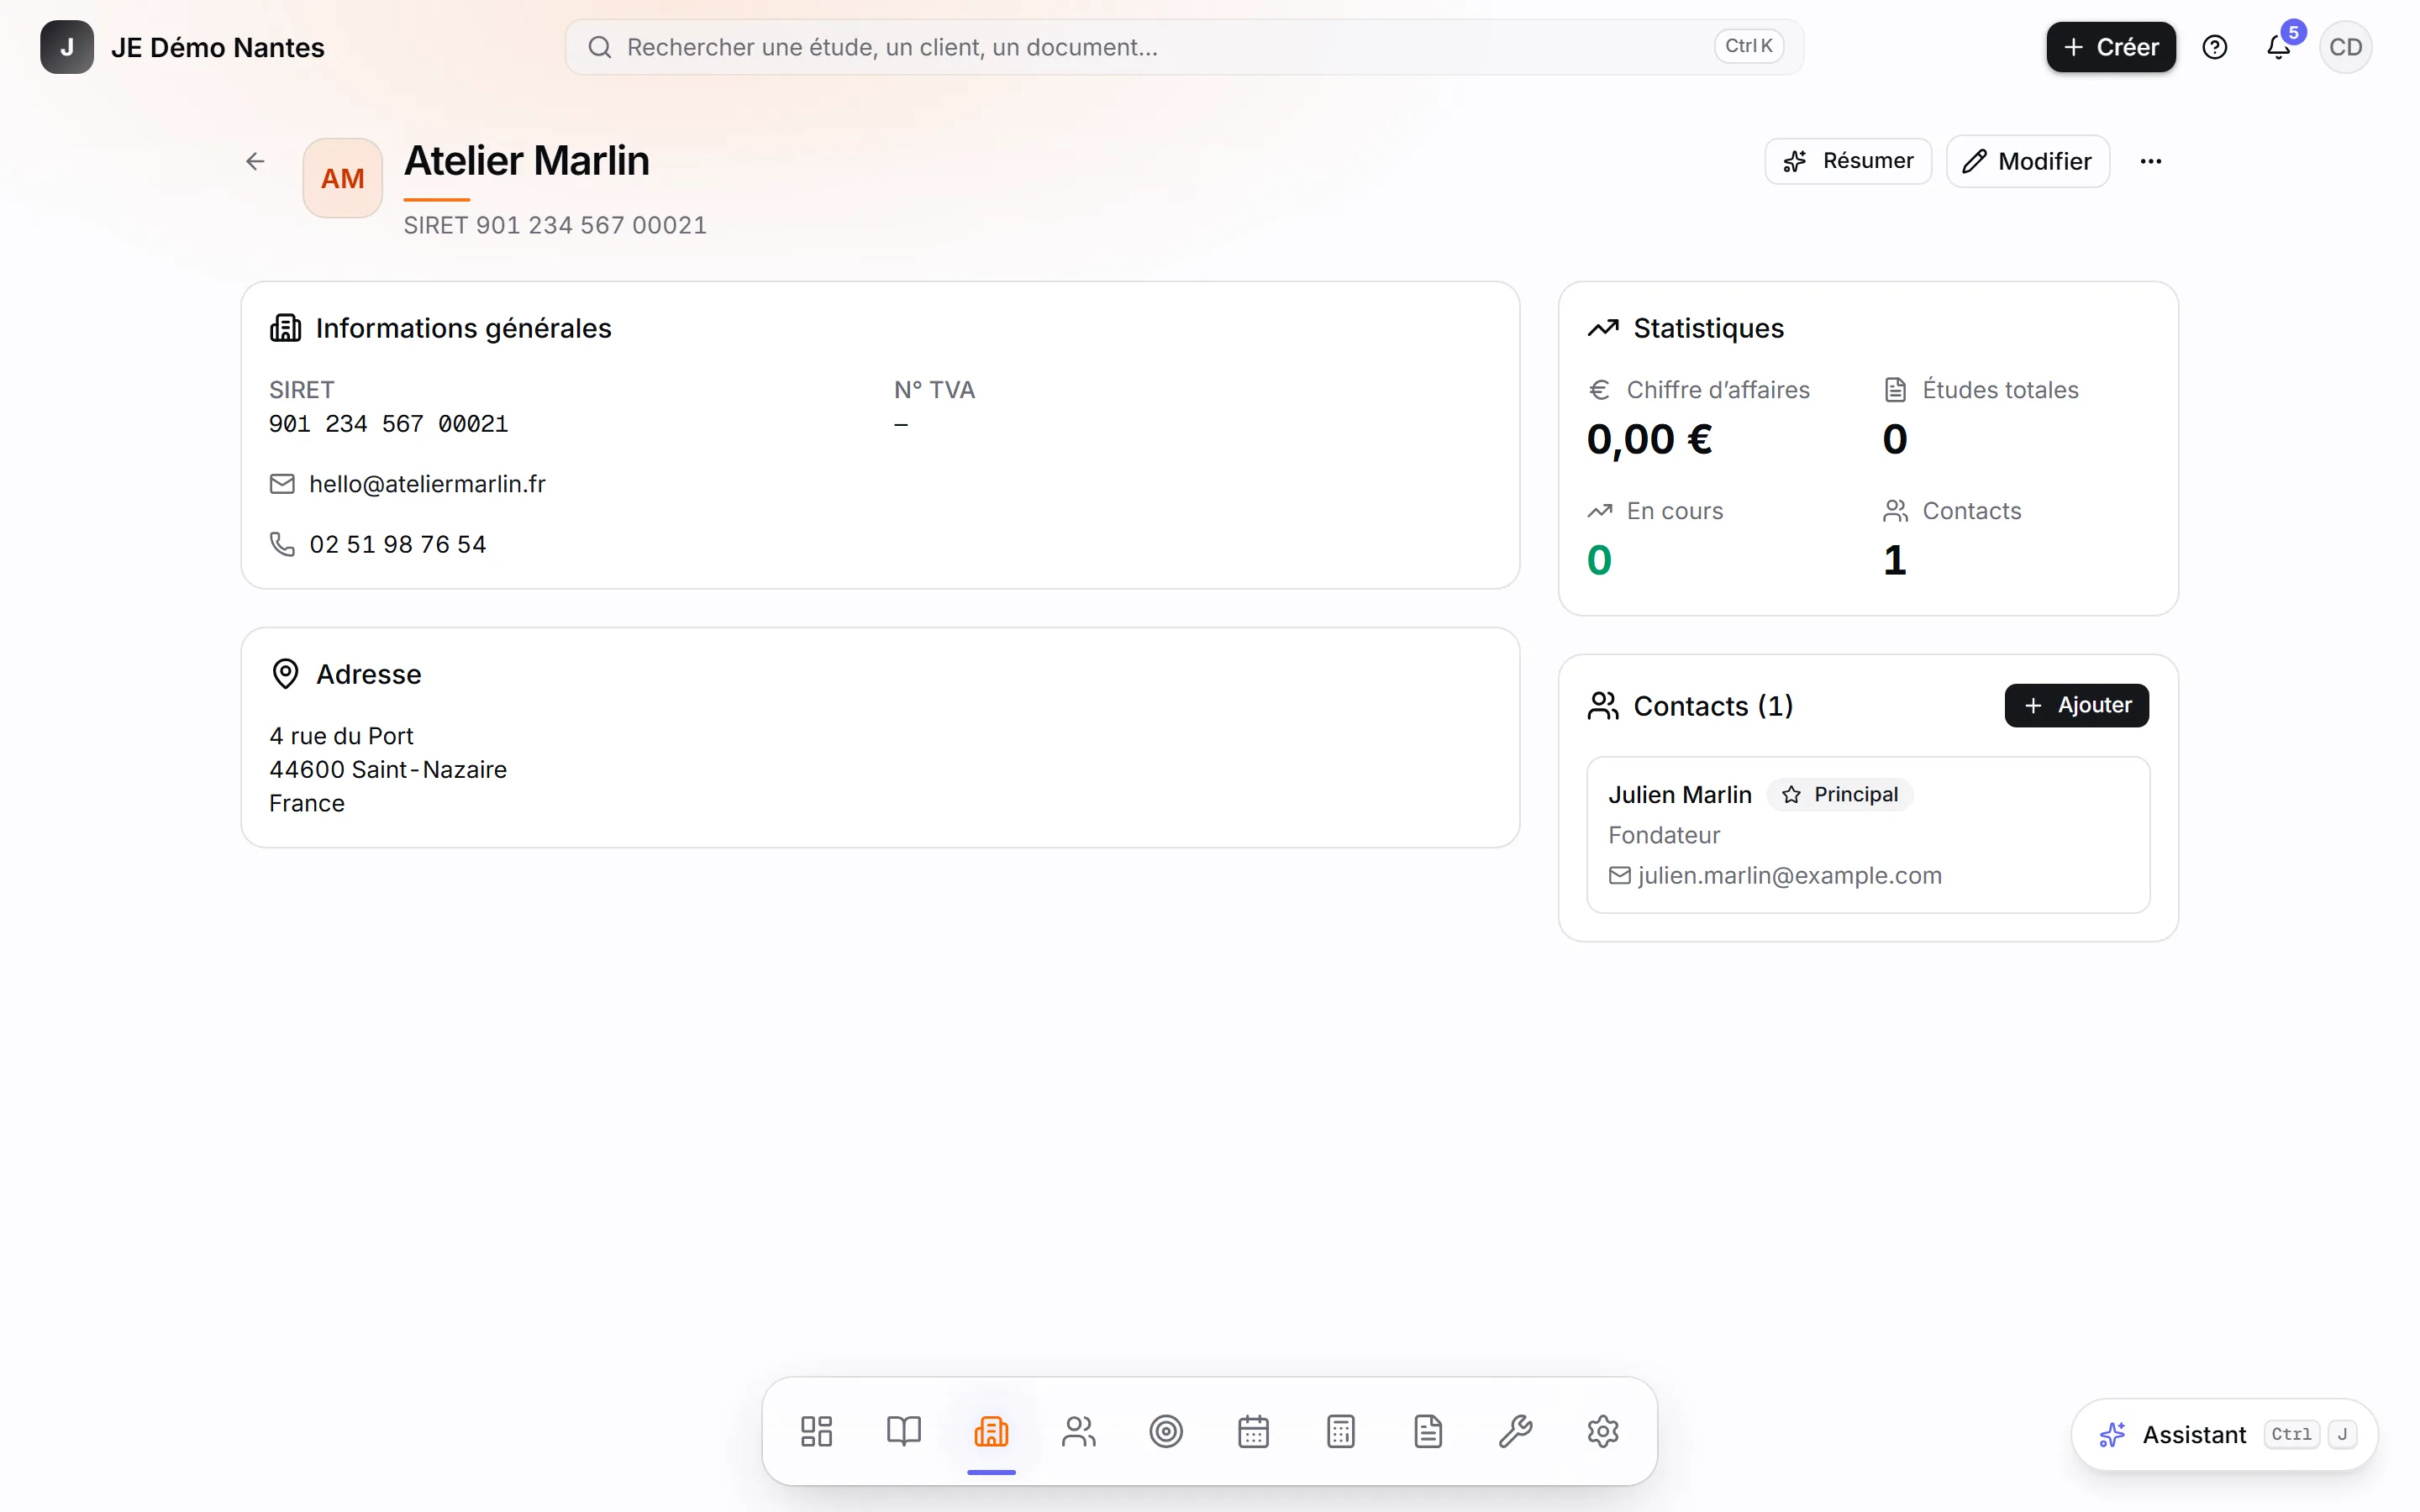Click the Contacts (1) section heading
Viewport: 2420px width, 1512px height.
tap(1713, 706)
